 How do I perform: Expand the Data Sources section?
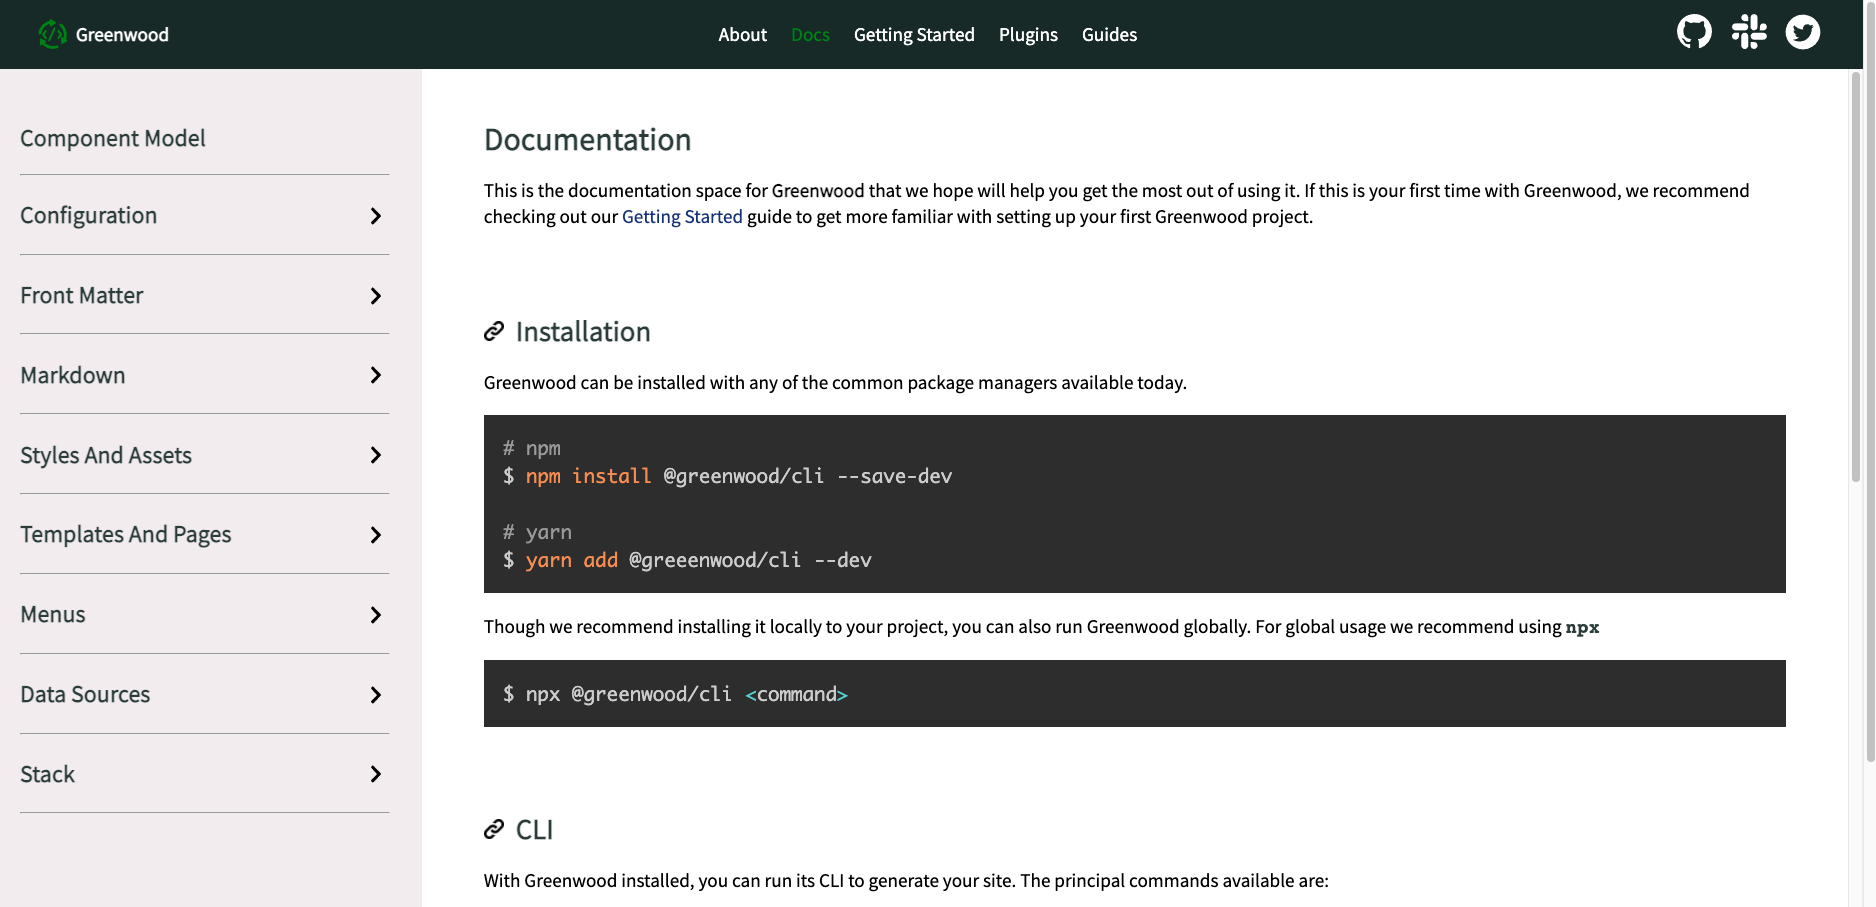click(x=376, y=694)
